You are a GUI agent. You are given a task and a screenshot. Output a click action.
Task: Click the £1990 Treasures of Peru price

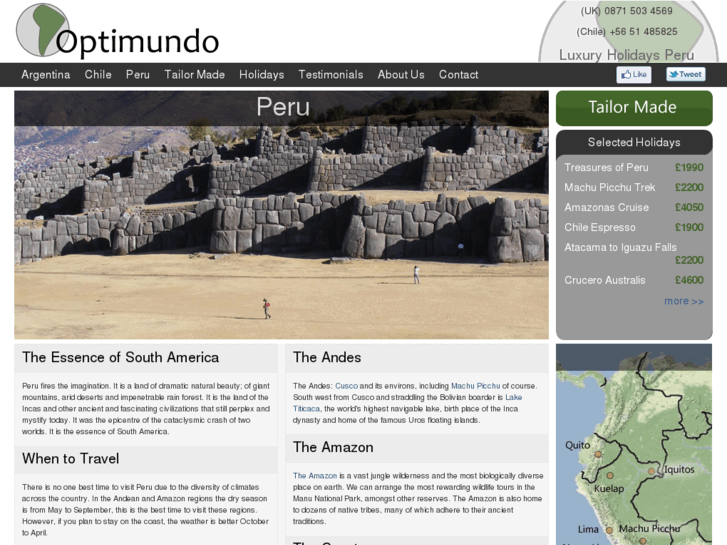point(689,167)
